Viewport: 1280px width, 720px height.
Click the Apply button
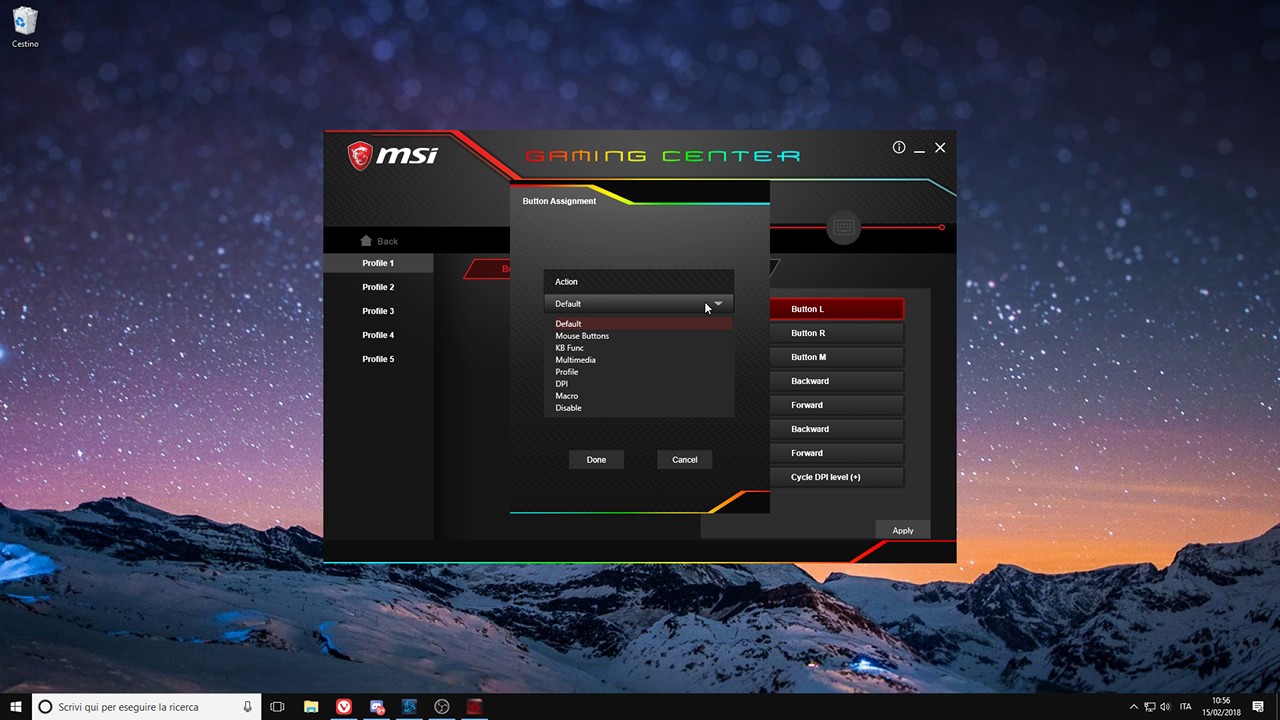pyautogui.click(x=903, y=530)
